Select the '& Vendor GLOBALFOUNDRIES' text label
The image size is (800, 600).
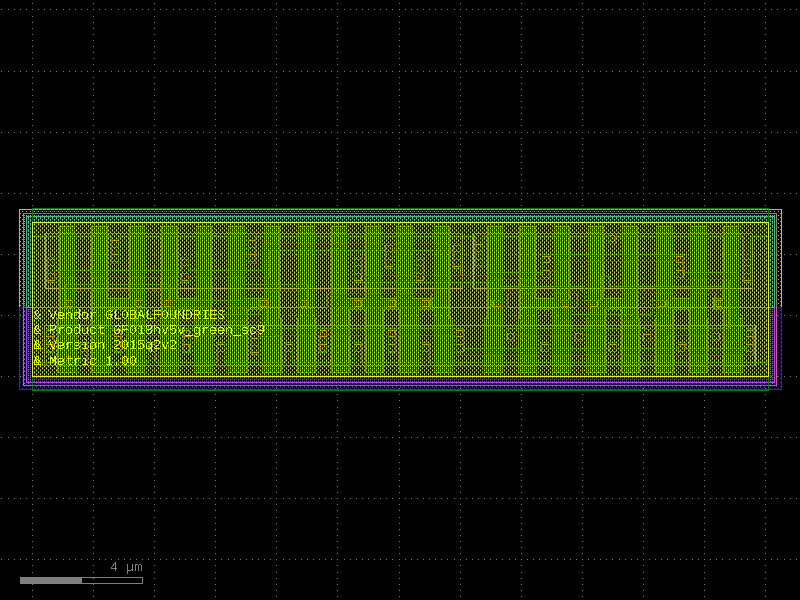[x=129, y=315]
